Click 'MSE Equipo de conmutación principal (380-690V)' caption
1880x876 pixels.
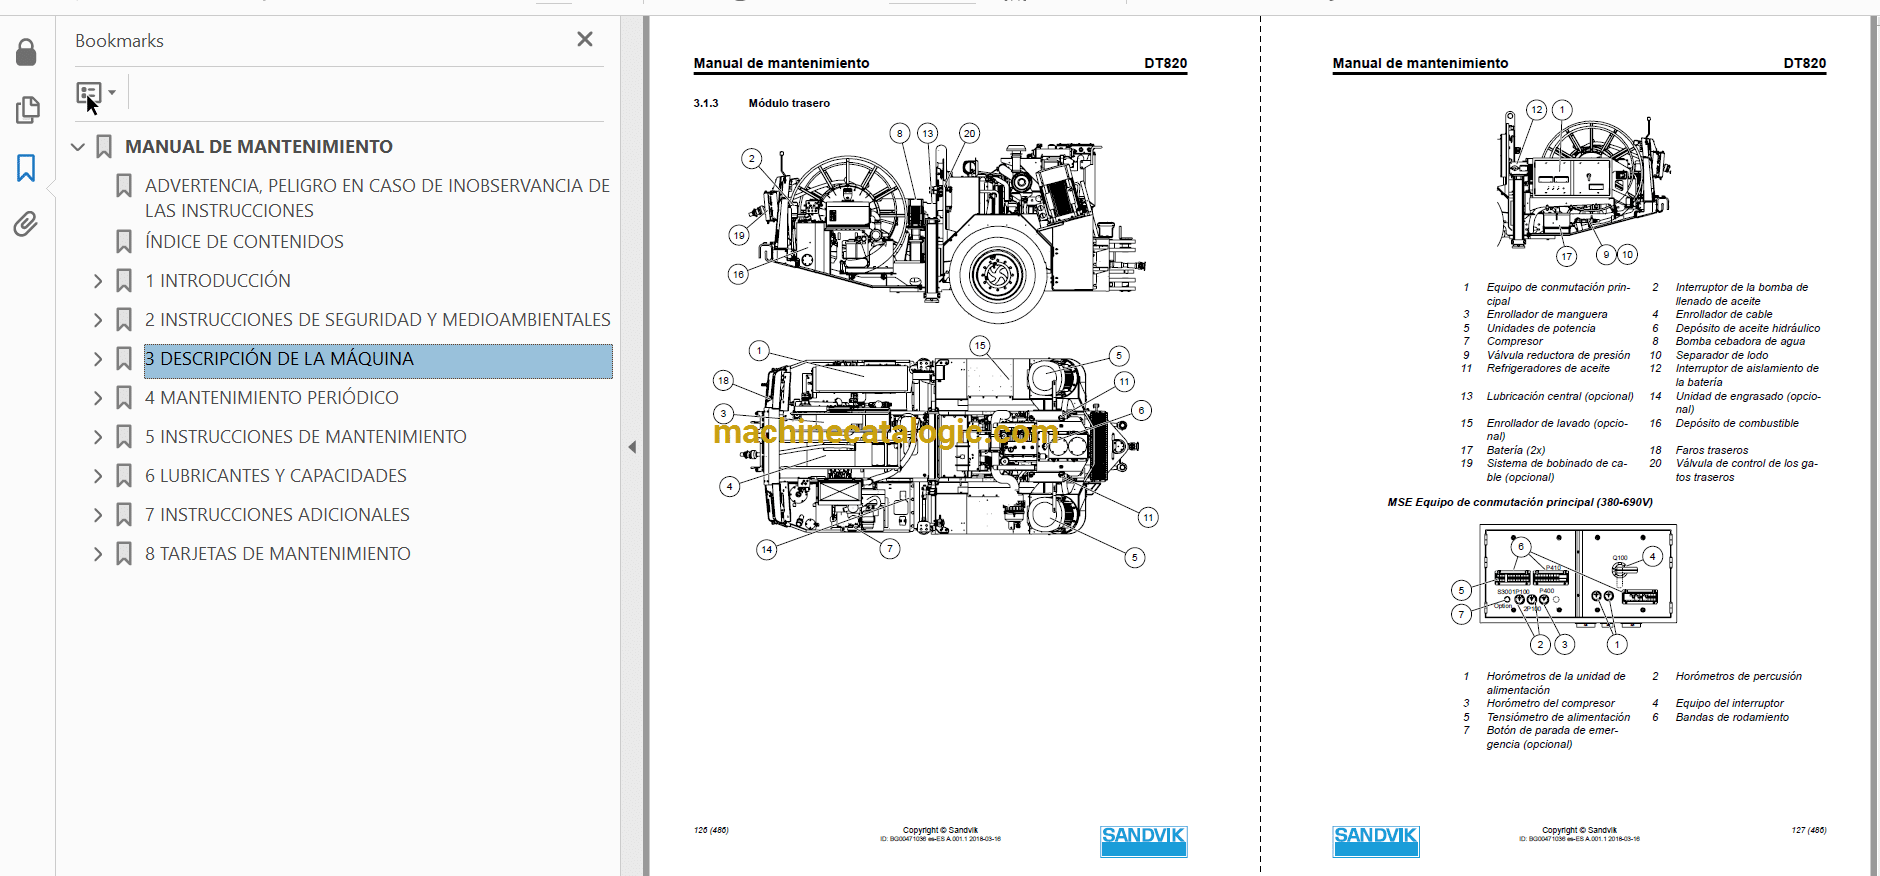pyautogui.click(x=1520, y=502)
